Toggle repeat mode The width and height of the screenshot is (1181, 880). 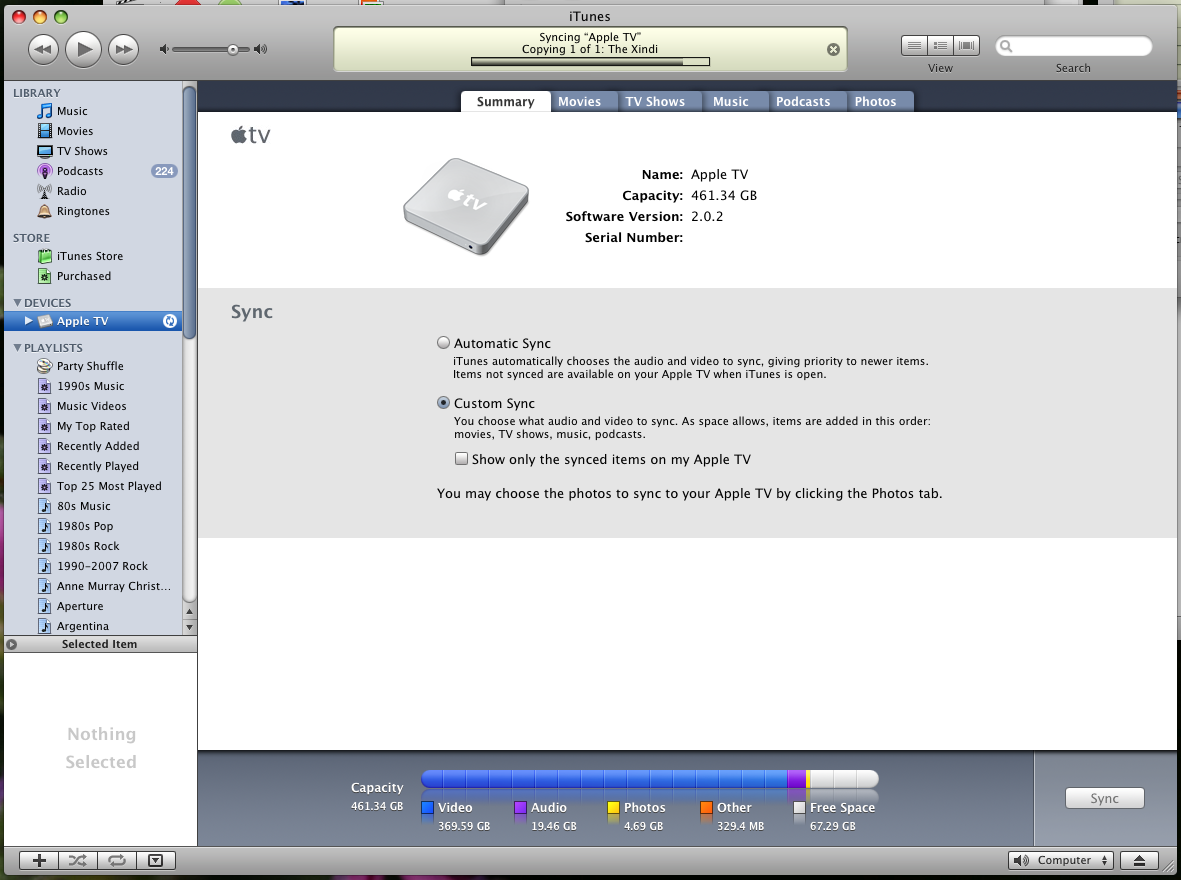(117, 860)
